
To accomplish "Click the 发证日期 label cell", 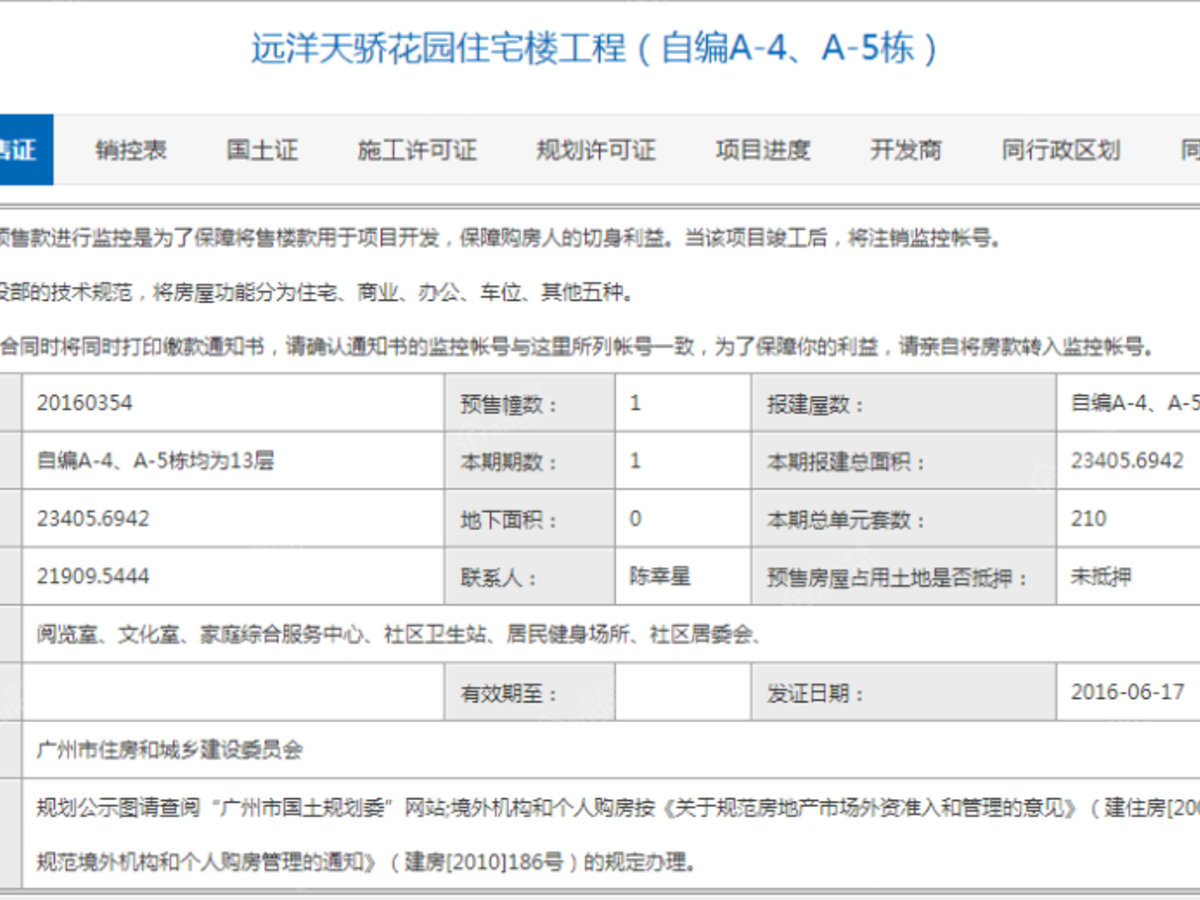I will [x=904, y=692].
